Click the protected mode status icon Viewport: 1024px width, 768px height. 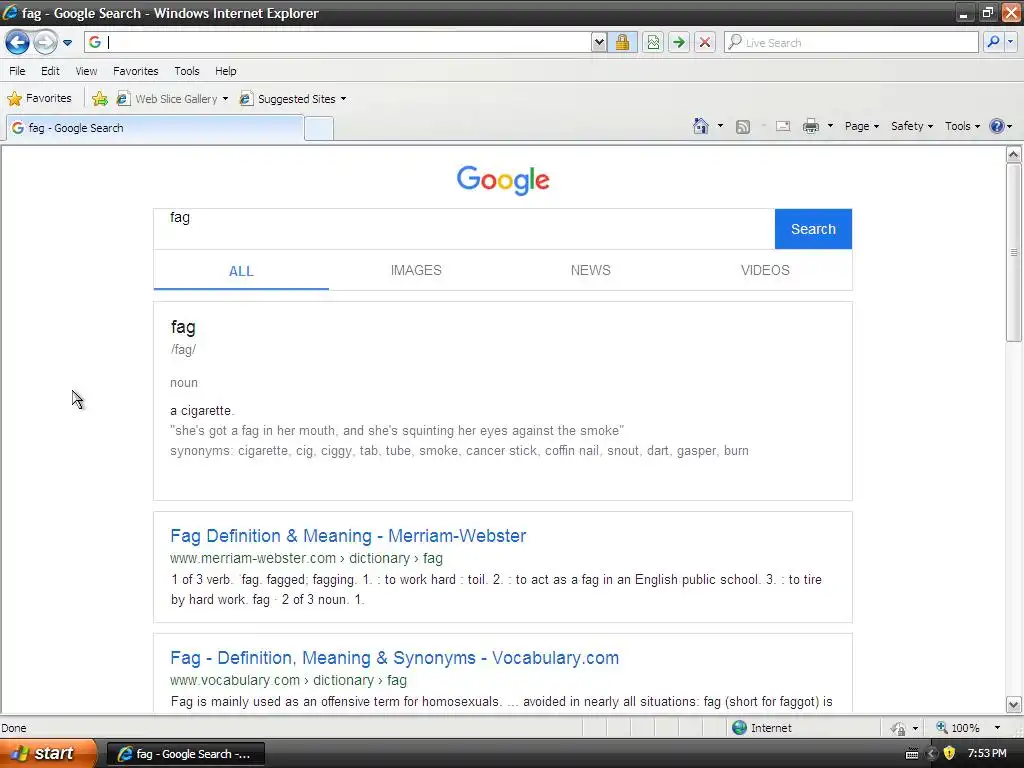pos(899,728)
